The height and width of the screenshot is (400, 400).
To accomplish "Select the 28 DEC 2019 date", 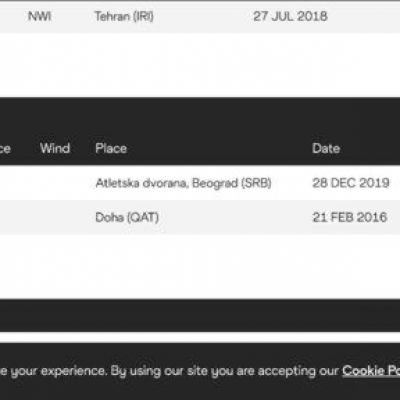I will (x=351, y=183).
